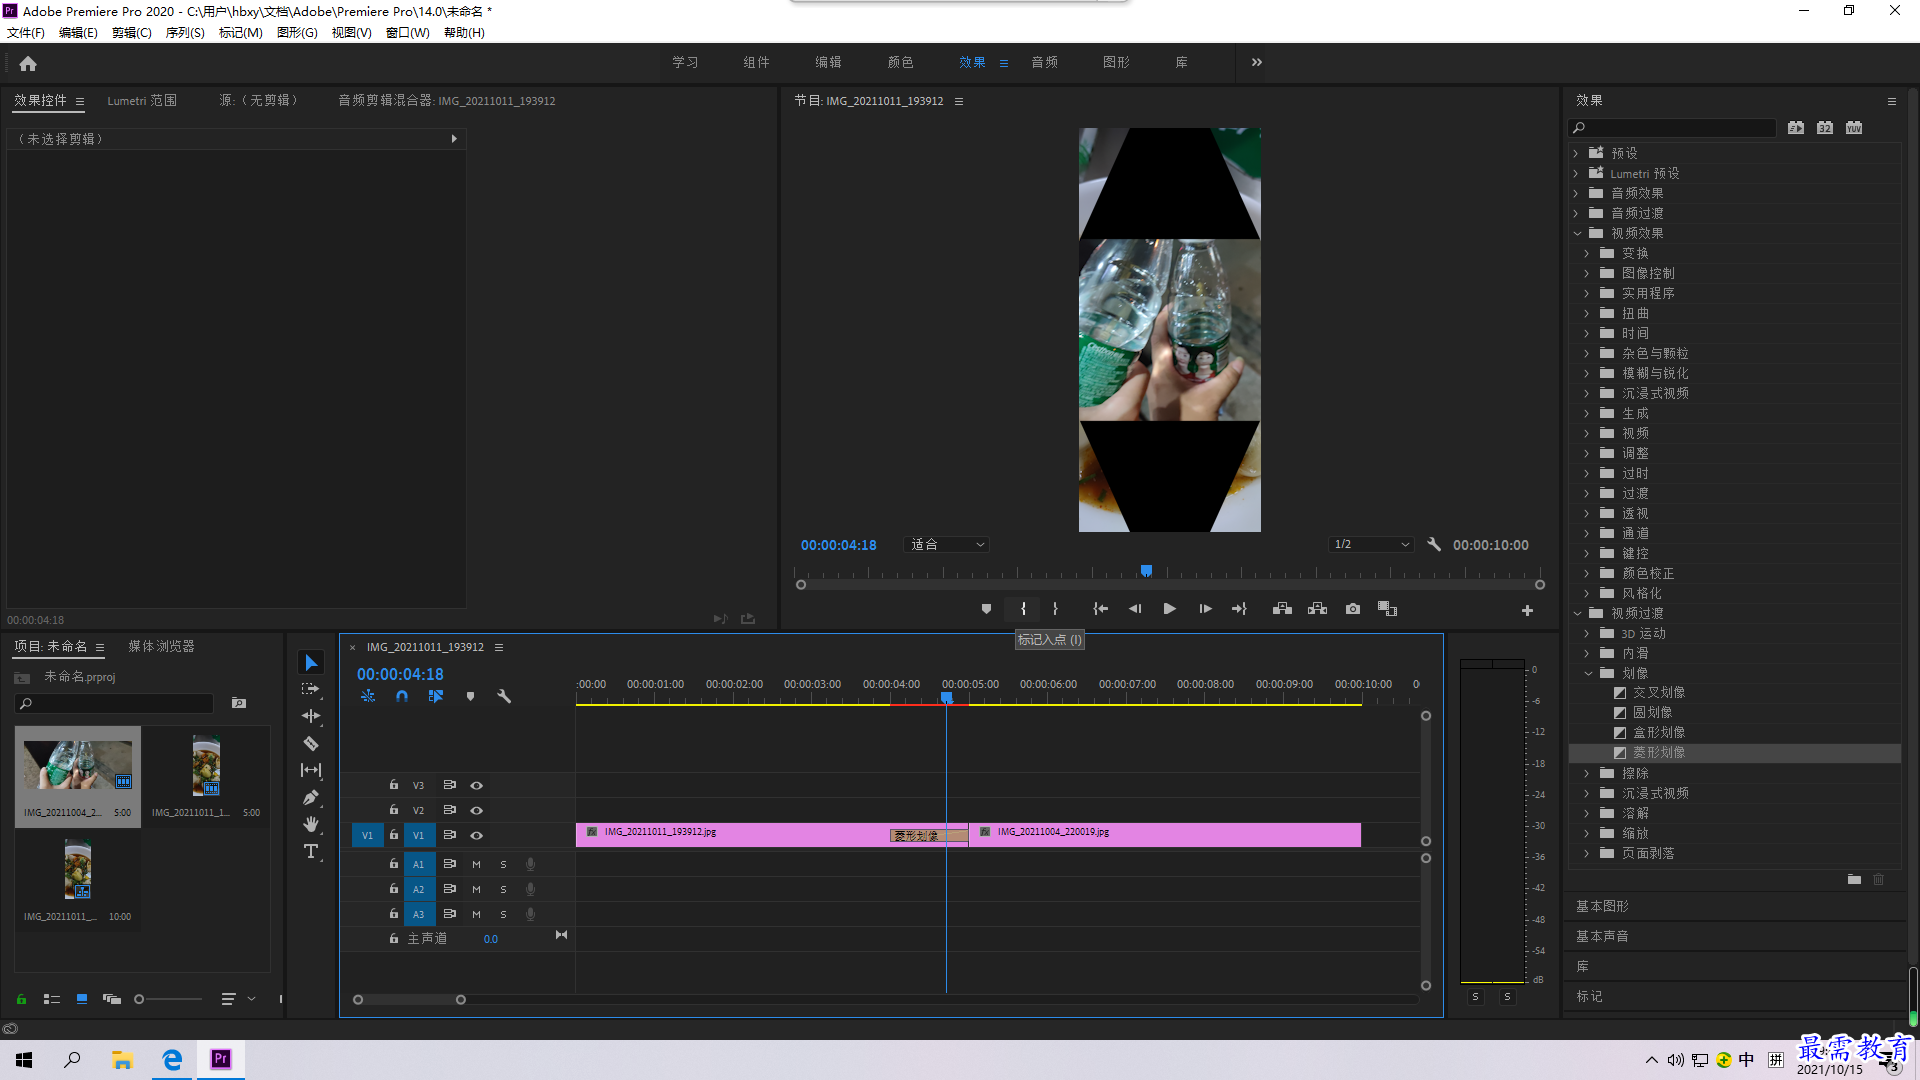The height and width of the screenshot is (1080, 1920).
Task: Step back one frame
Action: (1135, 609)
